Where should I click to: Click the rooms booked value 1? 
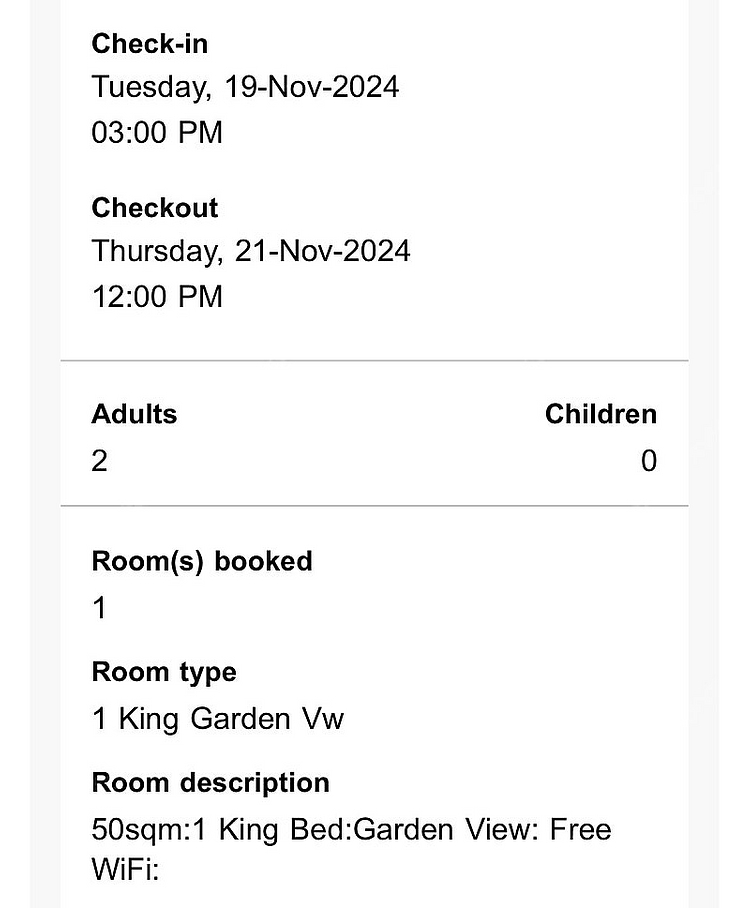pyautogui.click(x=99, y=608)
